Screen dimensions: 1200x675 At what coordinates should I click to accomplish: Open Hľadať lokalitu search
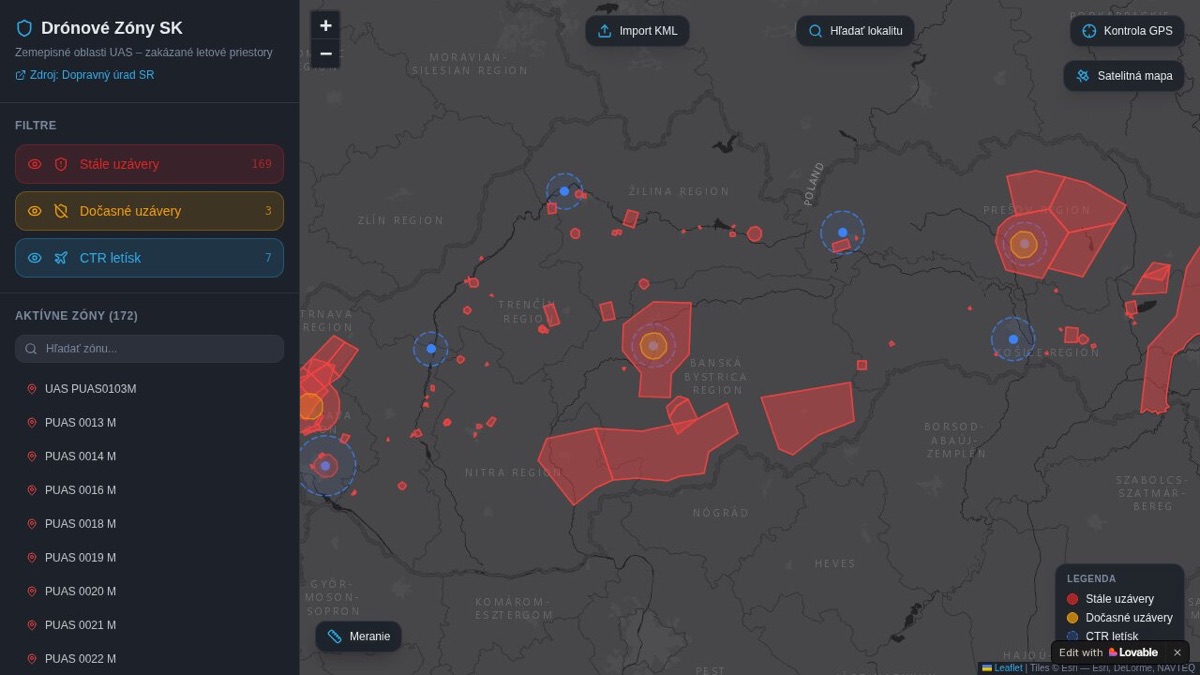click(x=855, y=31)
